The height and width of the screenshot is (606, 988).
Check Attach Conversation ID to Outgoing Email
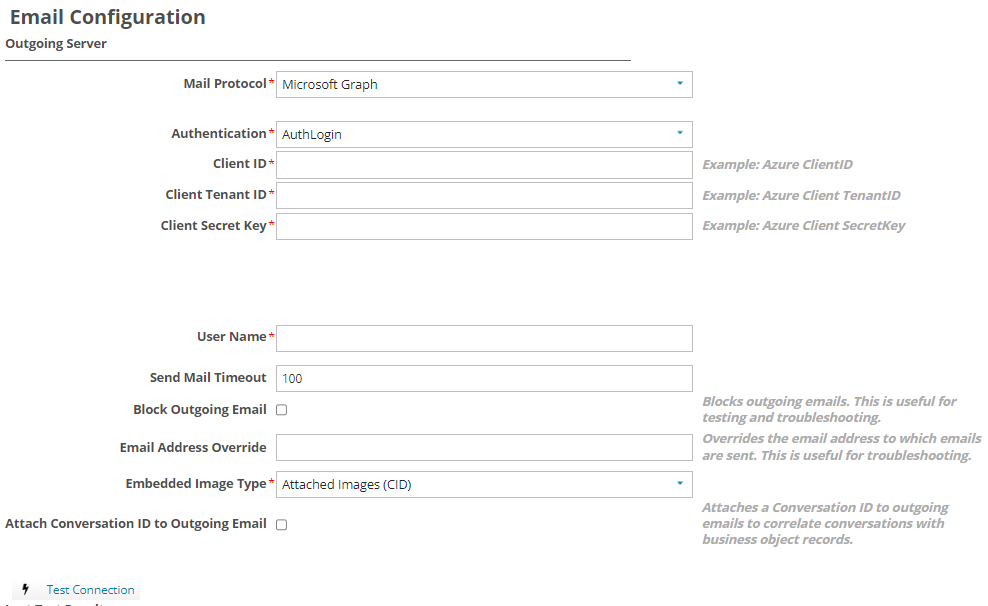pos(281,524)
